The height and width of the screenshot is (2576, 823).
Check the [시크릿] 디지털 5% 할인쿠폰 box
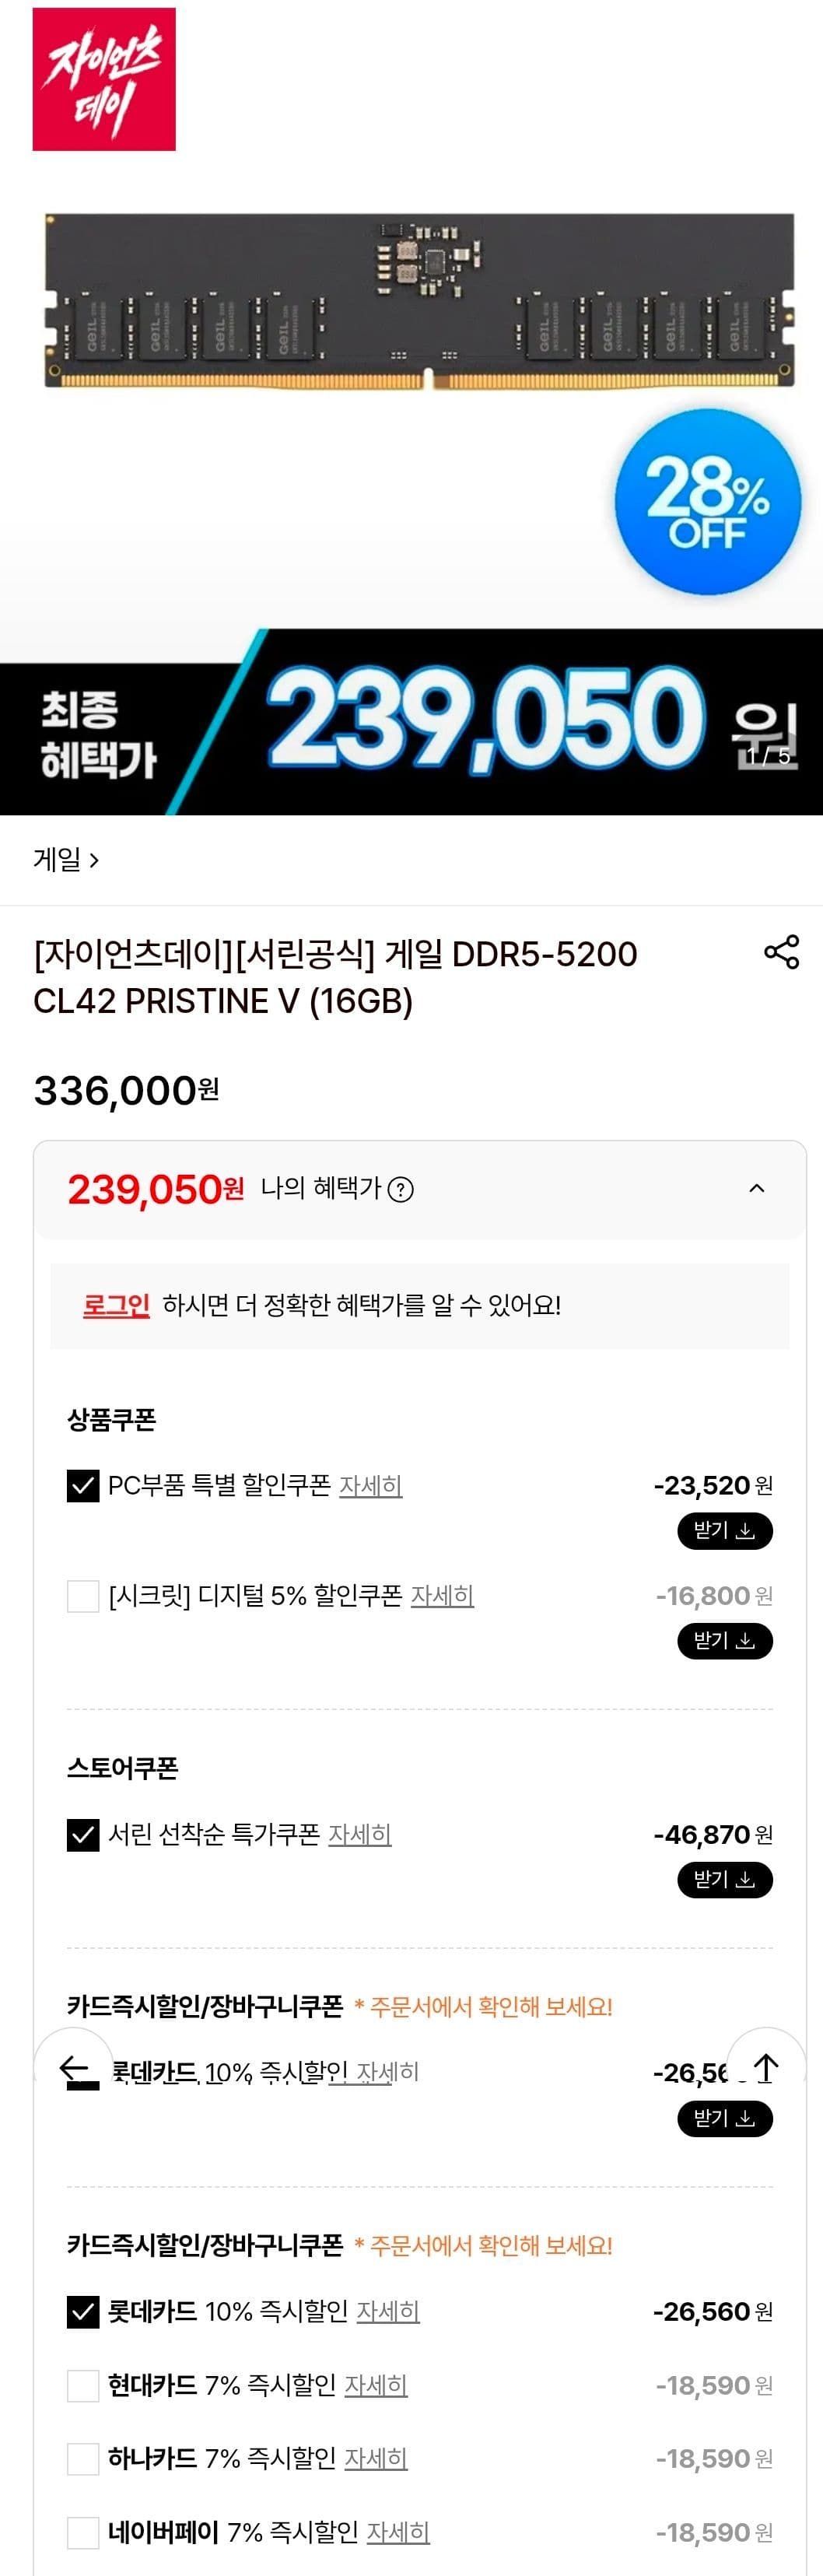click(83, 1596)
